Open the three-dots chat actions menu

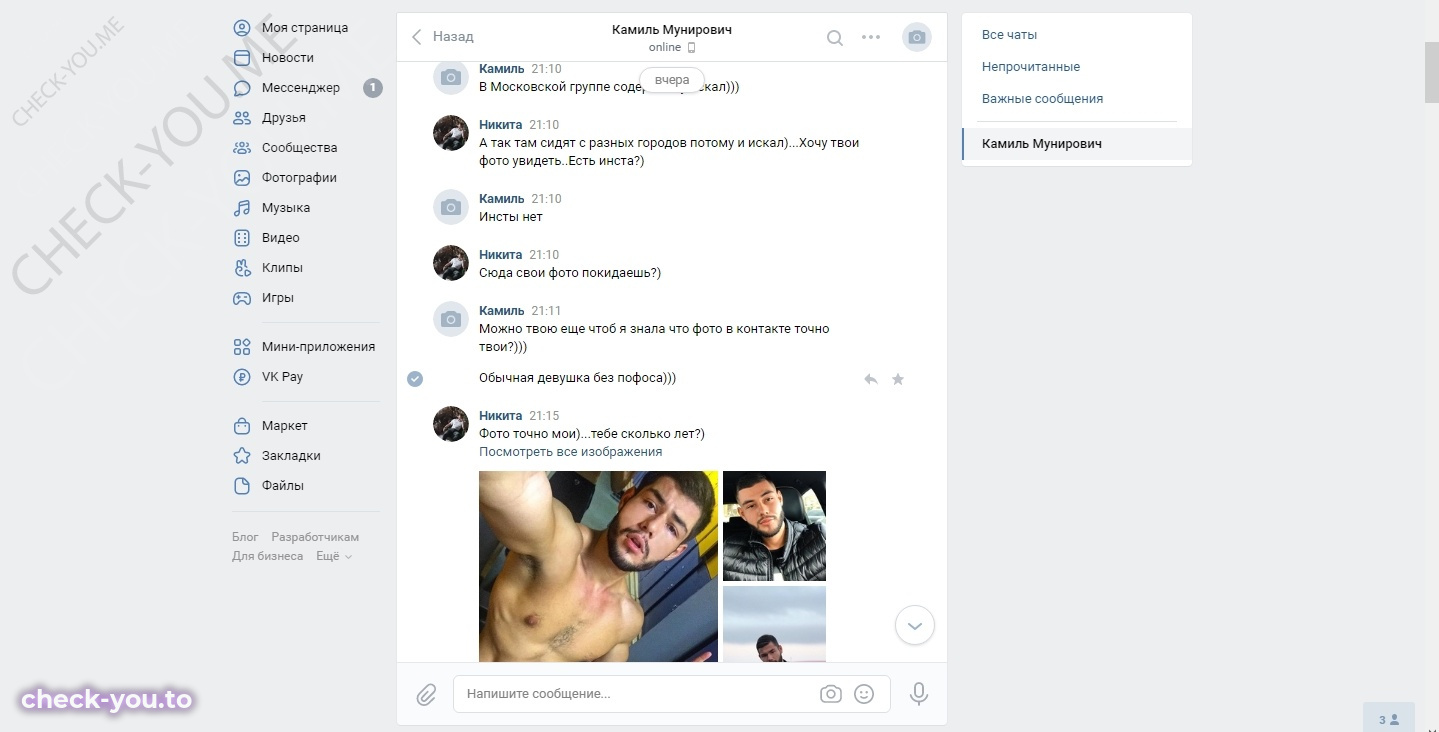coord(871,38)
